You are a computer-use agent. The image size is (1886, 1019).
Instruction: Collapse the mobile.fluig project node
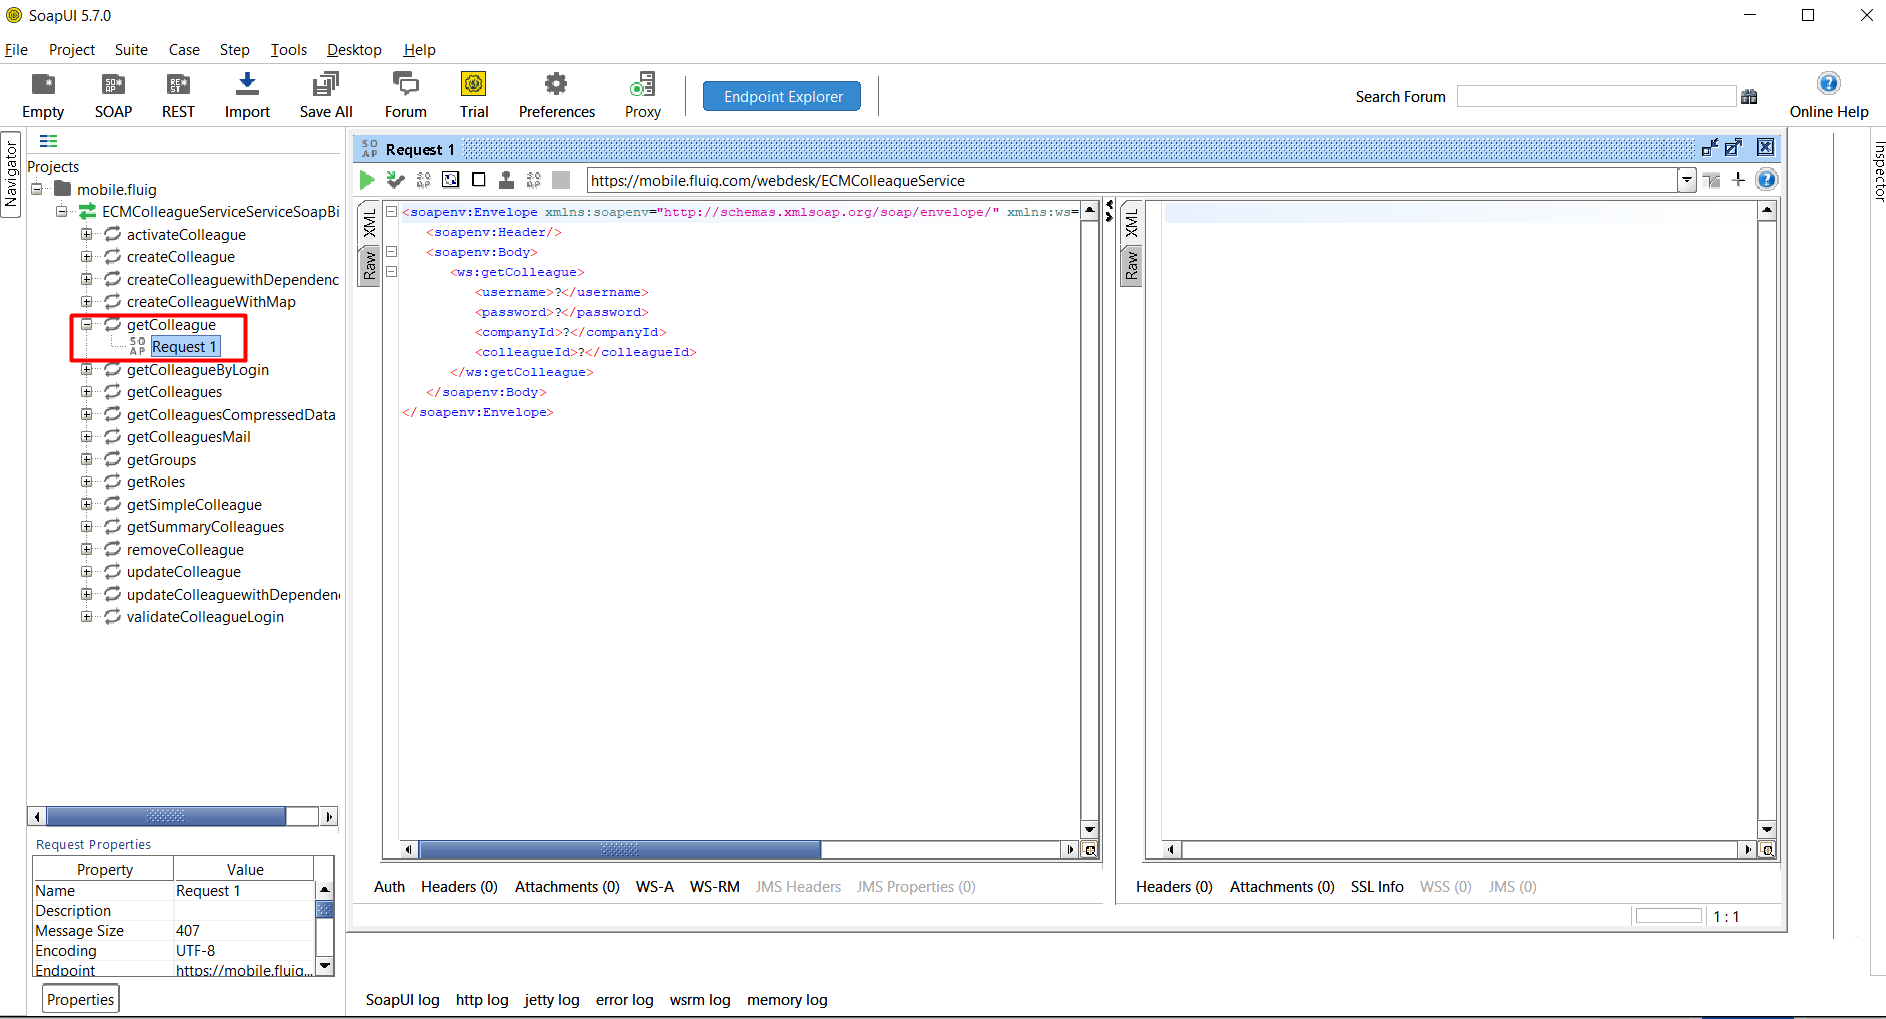37,189
